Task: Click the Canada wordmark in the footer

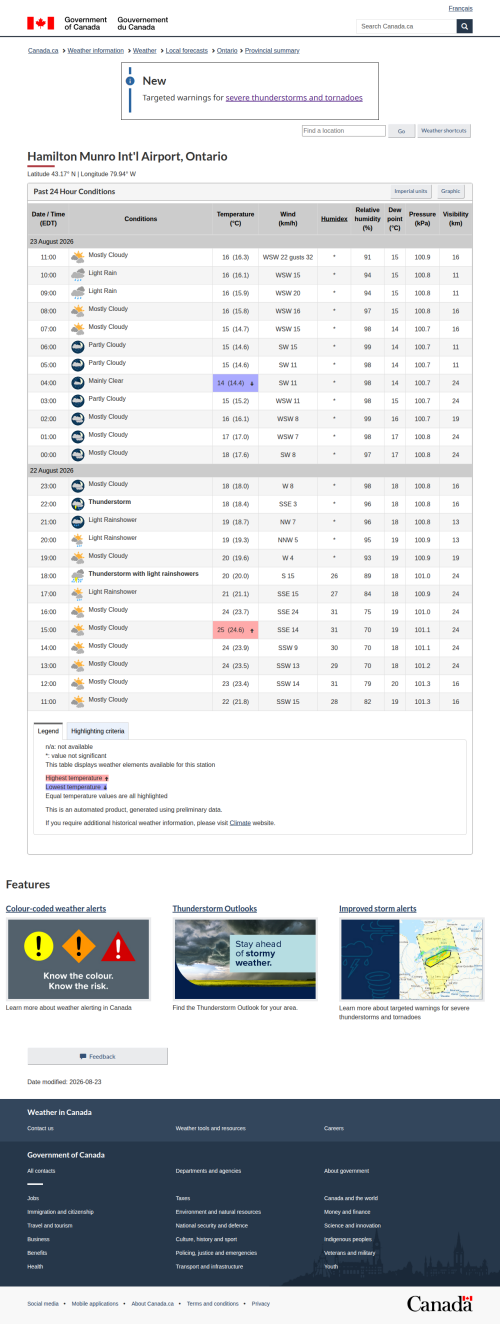Action: point(439,1303)
